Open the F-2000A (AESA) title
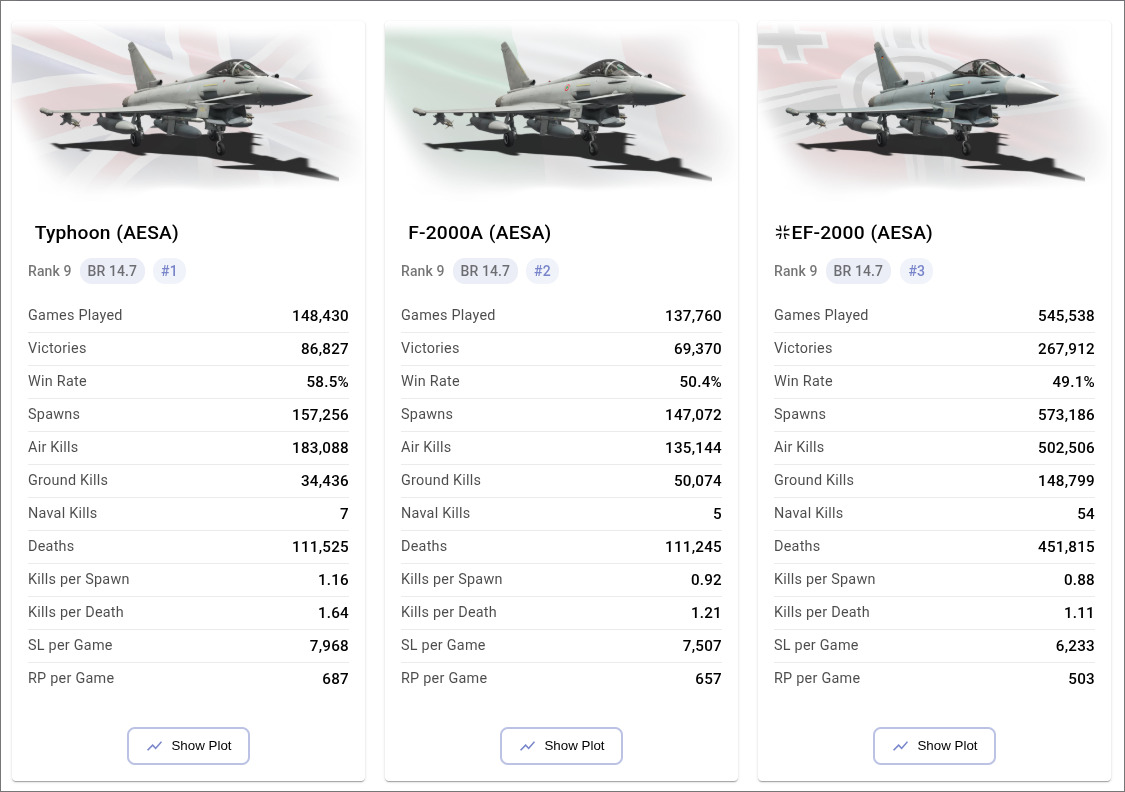1125x792 pixels. [480, 233]
